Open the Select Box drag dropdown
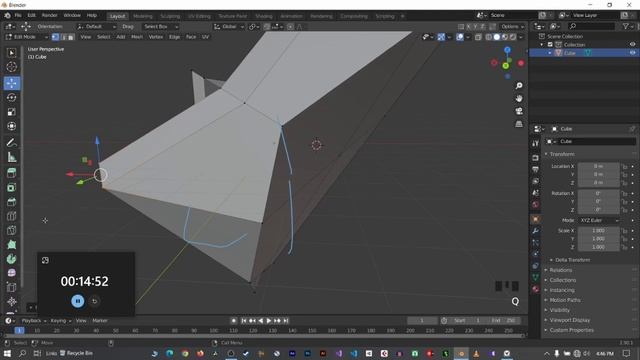 point(160,27)
